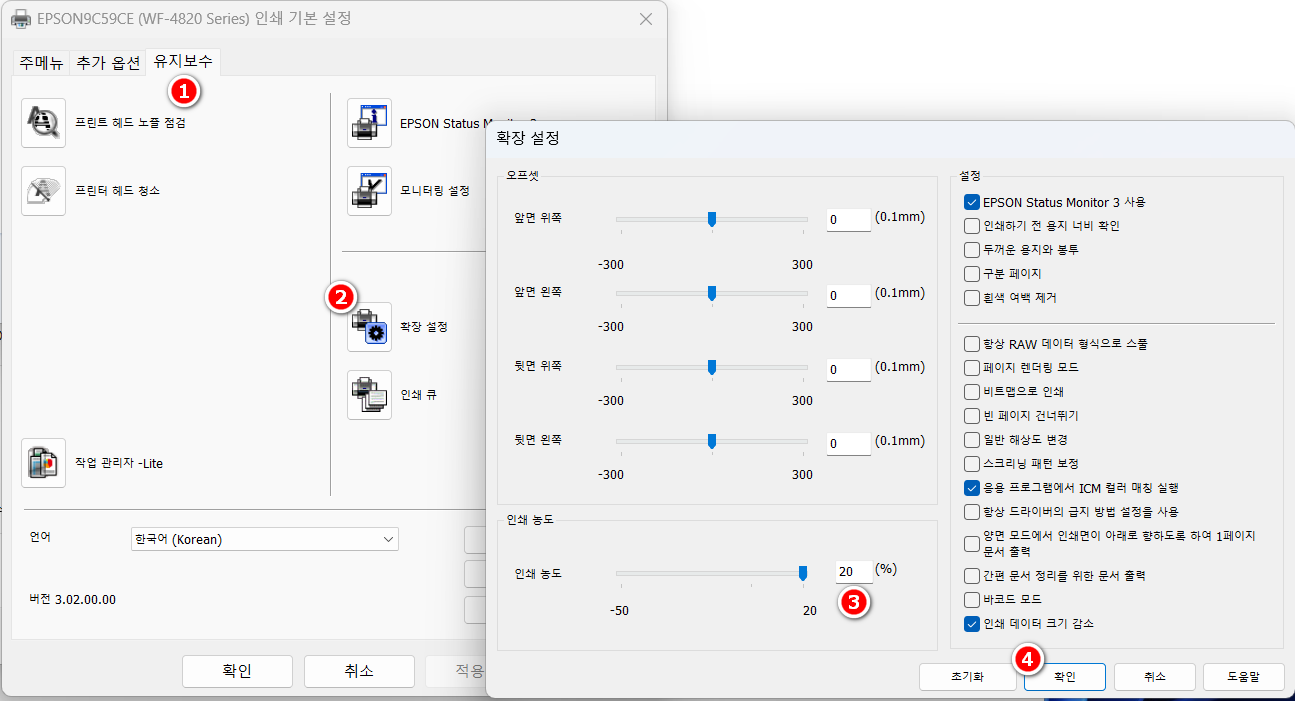Click the front top offset value field
Screen dimensions: 1295x701
point(848,219)
